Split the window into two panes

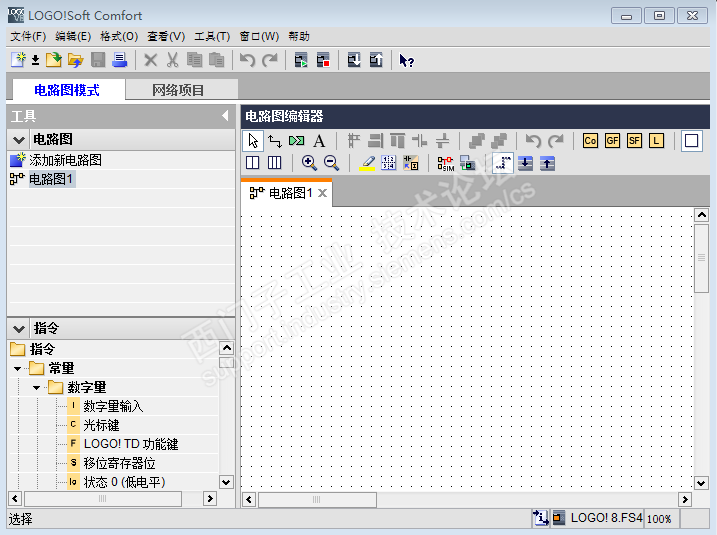click(252, 163)
